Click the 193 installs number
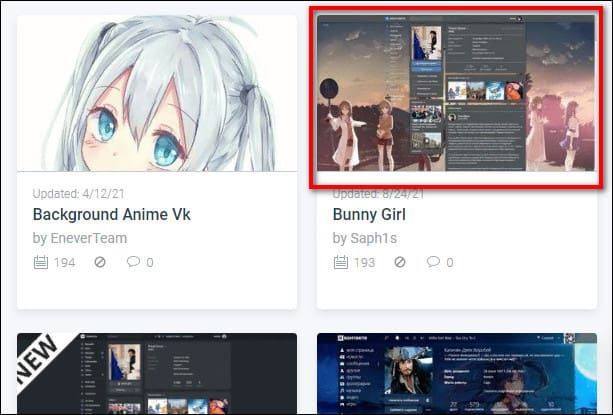 (364, 262)
